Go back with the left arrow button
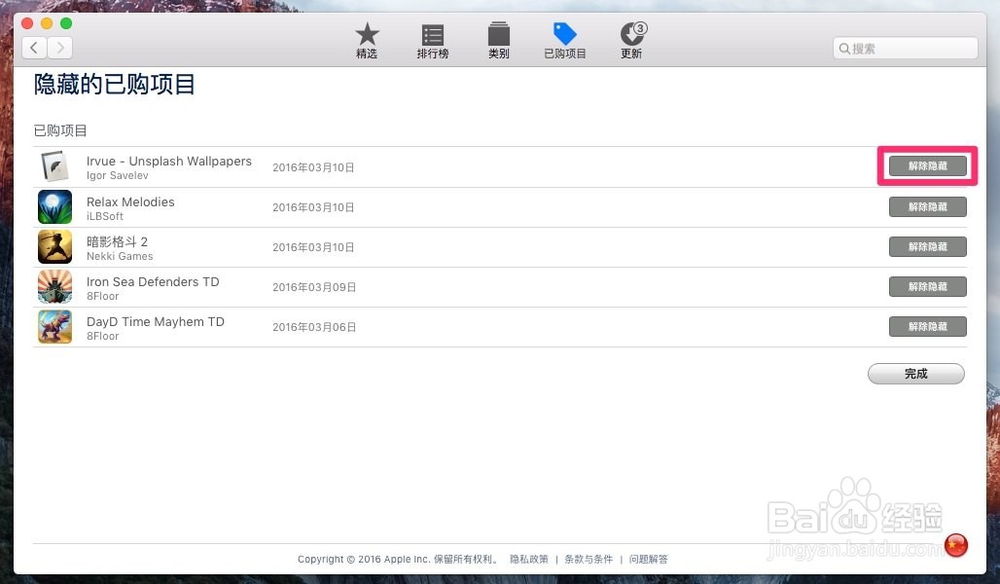The image size is (1000, 584). point(34,47)
